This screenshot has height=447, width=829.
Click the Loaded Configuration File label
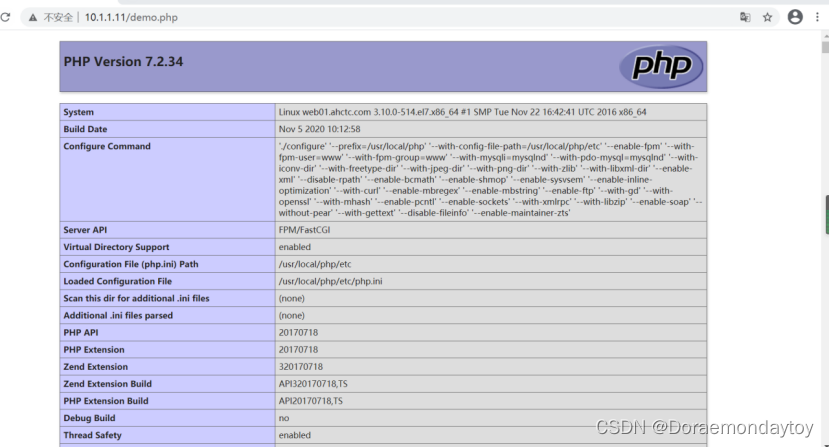(117, 281)
